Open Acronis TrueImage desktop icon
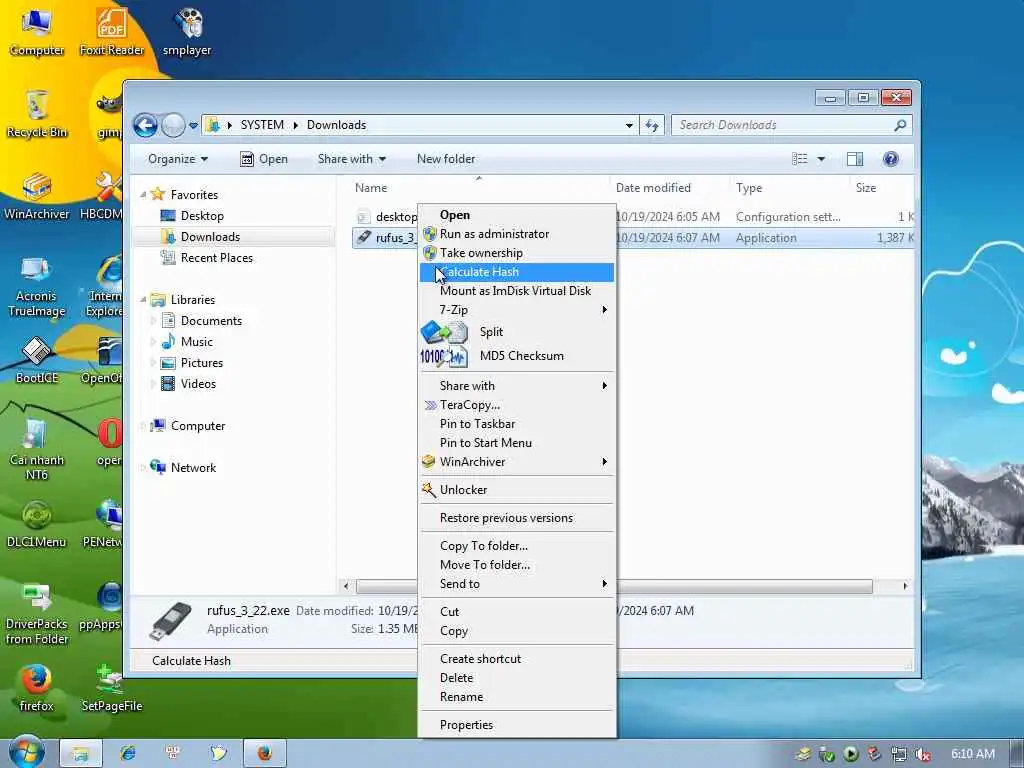 point(37,286)
